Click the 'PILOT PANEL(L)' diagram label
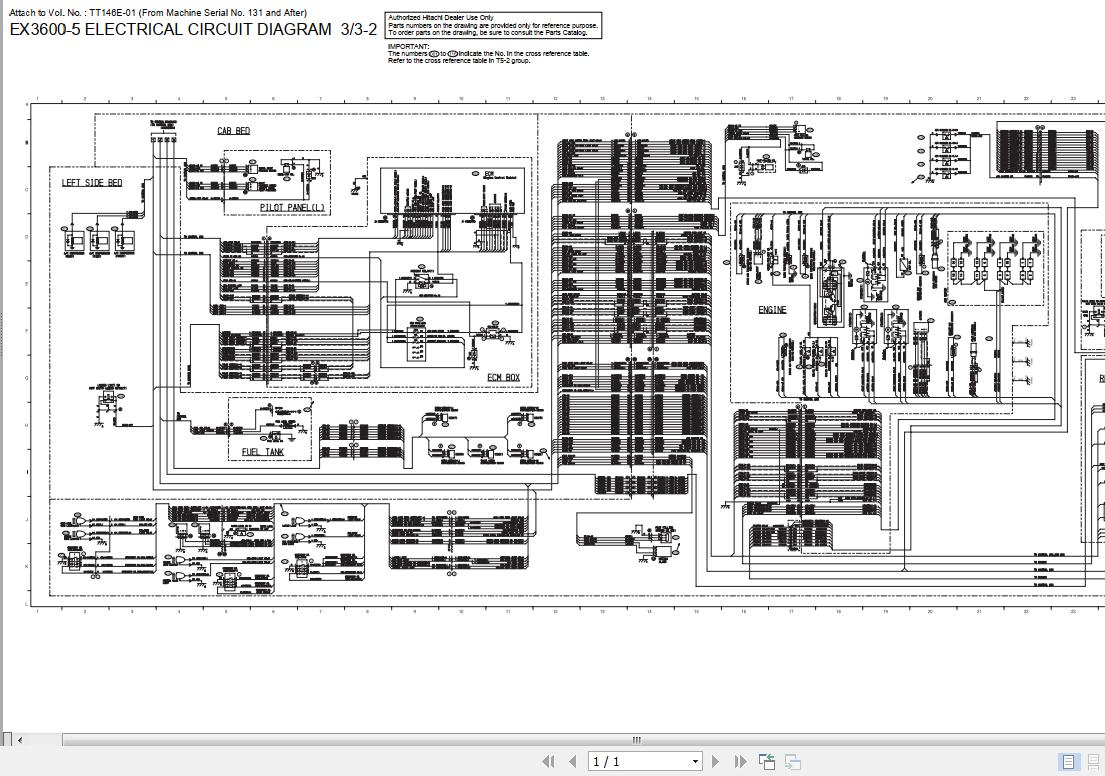This screenshot has width=1105, height=776. 292,207
